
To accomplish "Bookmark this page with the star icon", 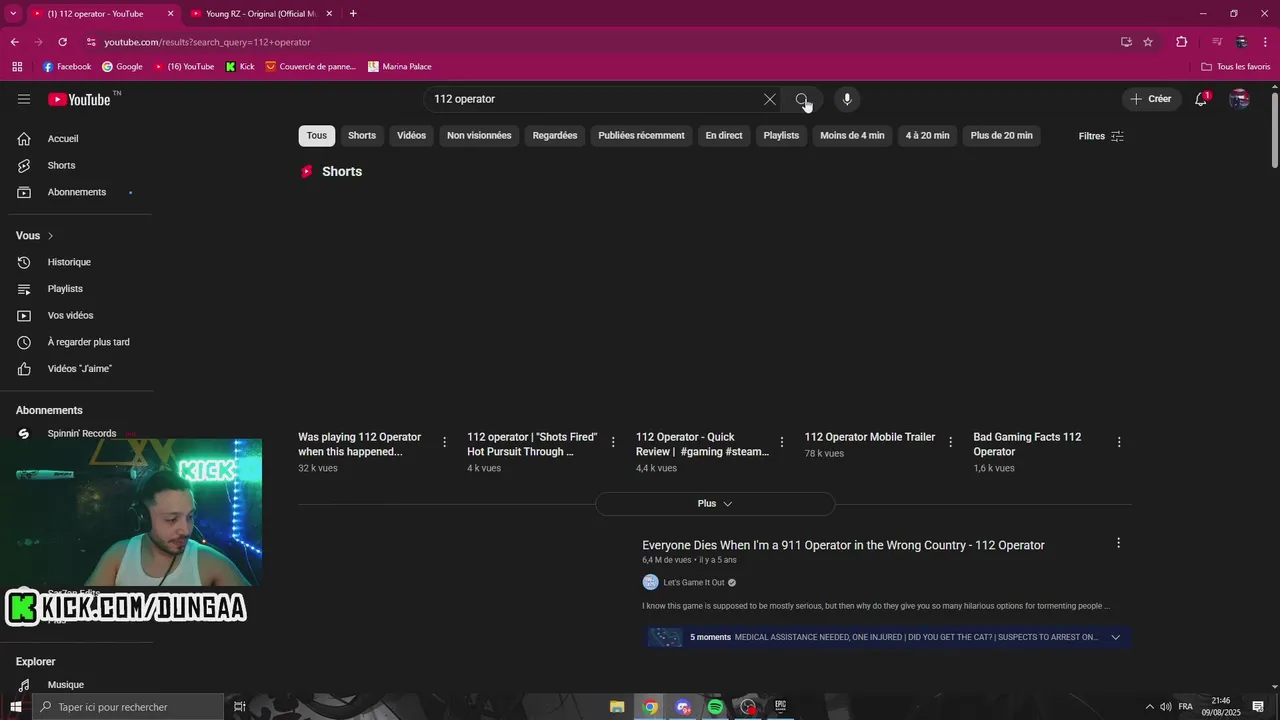I will click(x=1148, y=42).
